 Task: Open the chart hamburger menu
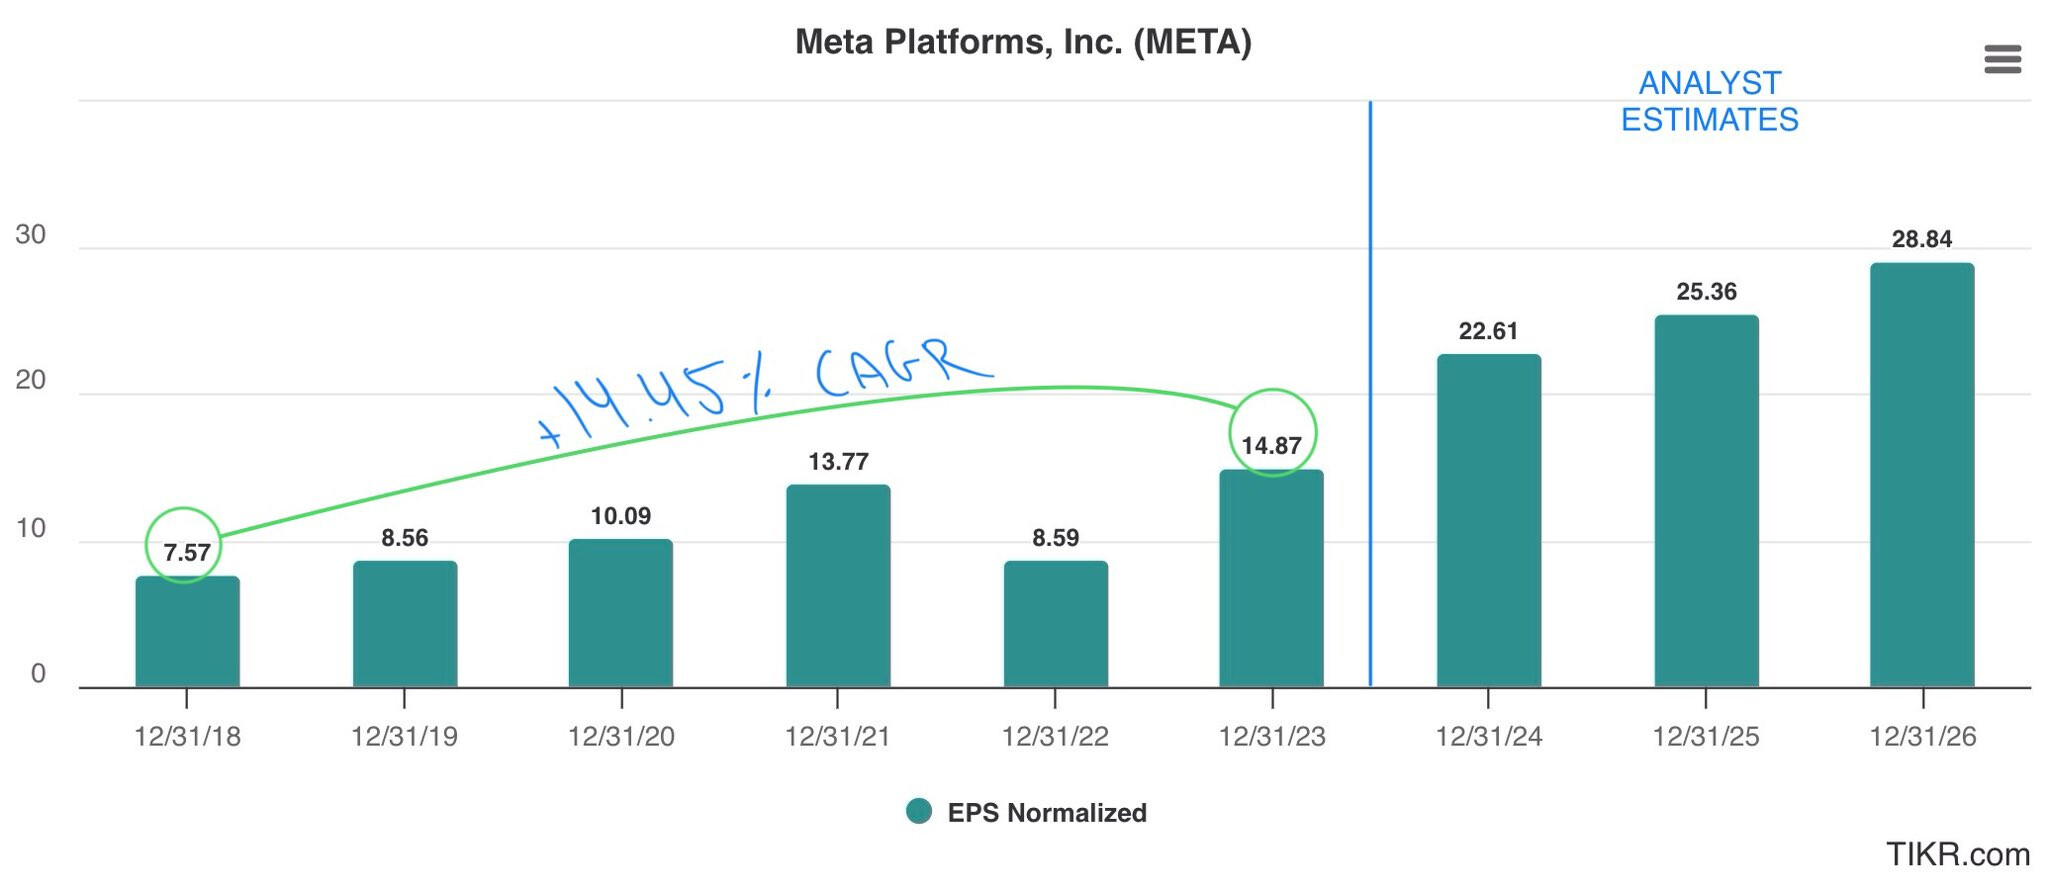[x=2002, y=59]
